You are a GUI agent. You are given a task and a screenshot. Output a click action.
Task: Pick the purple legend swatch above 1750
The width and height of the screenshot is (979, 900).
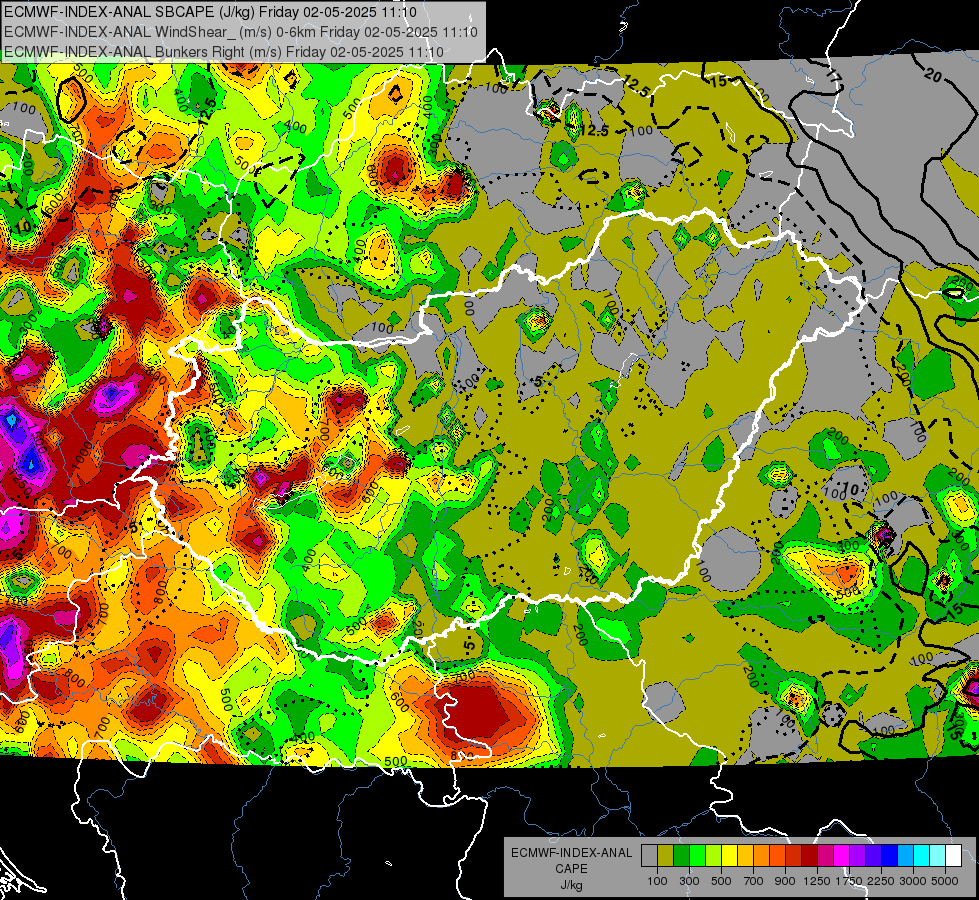(858, 855)
